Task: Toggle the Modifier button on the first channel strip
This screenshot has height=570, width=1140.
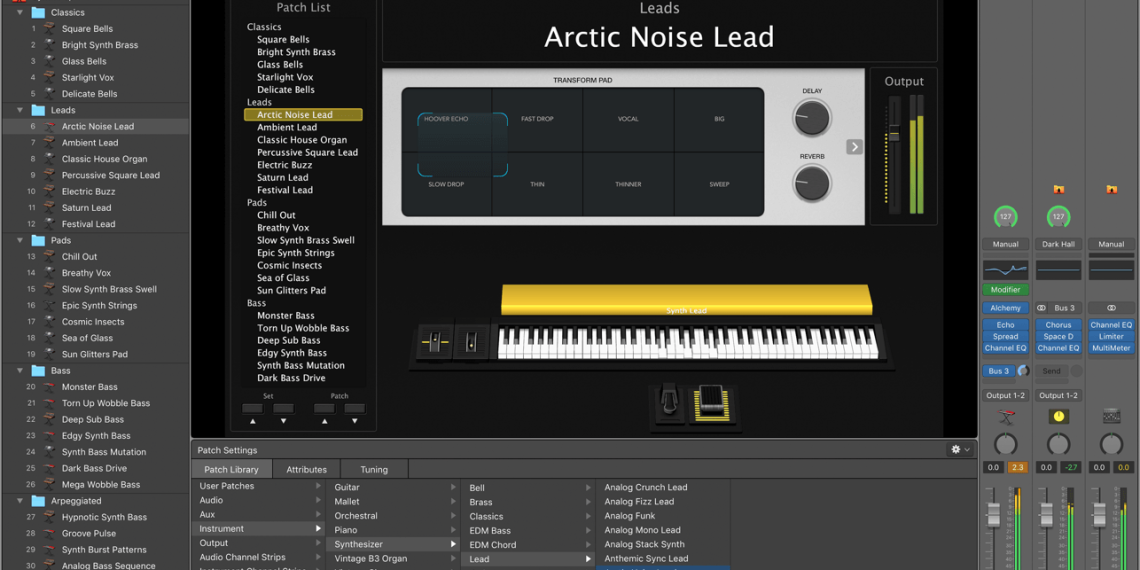Action: coord(1005,290)
